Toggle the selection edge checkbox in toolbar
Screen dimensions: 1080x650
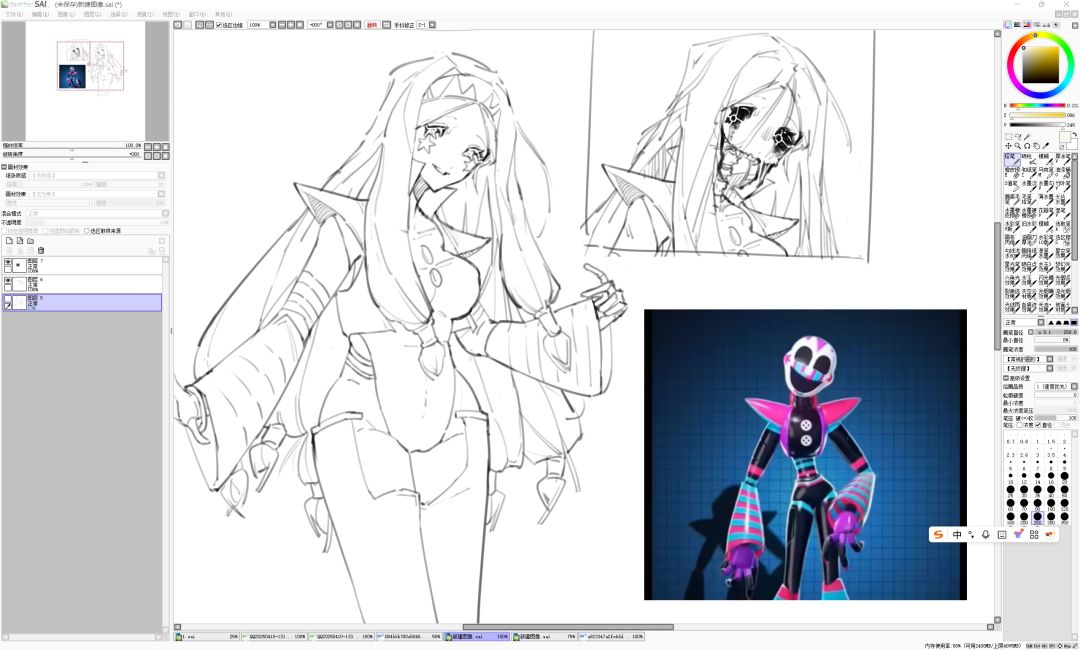pyautogui.click(x=219, y=25)
